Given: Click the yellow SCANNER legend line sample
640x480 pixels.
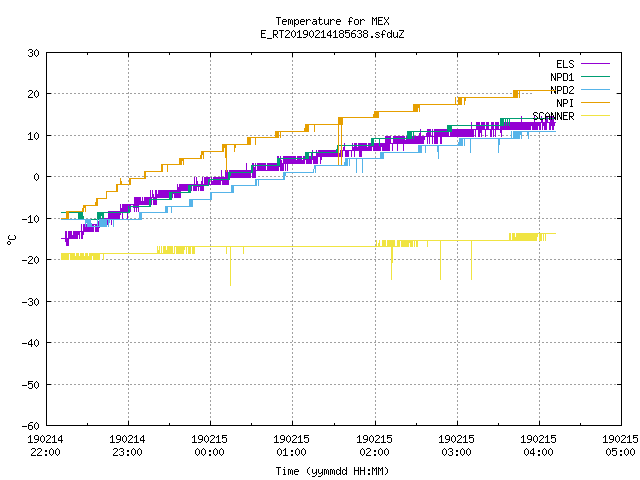Looking at the screenshot, I should coord(595,116).
